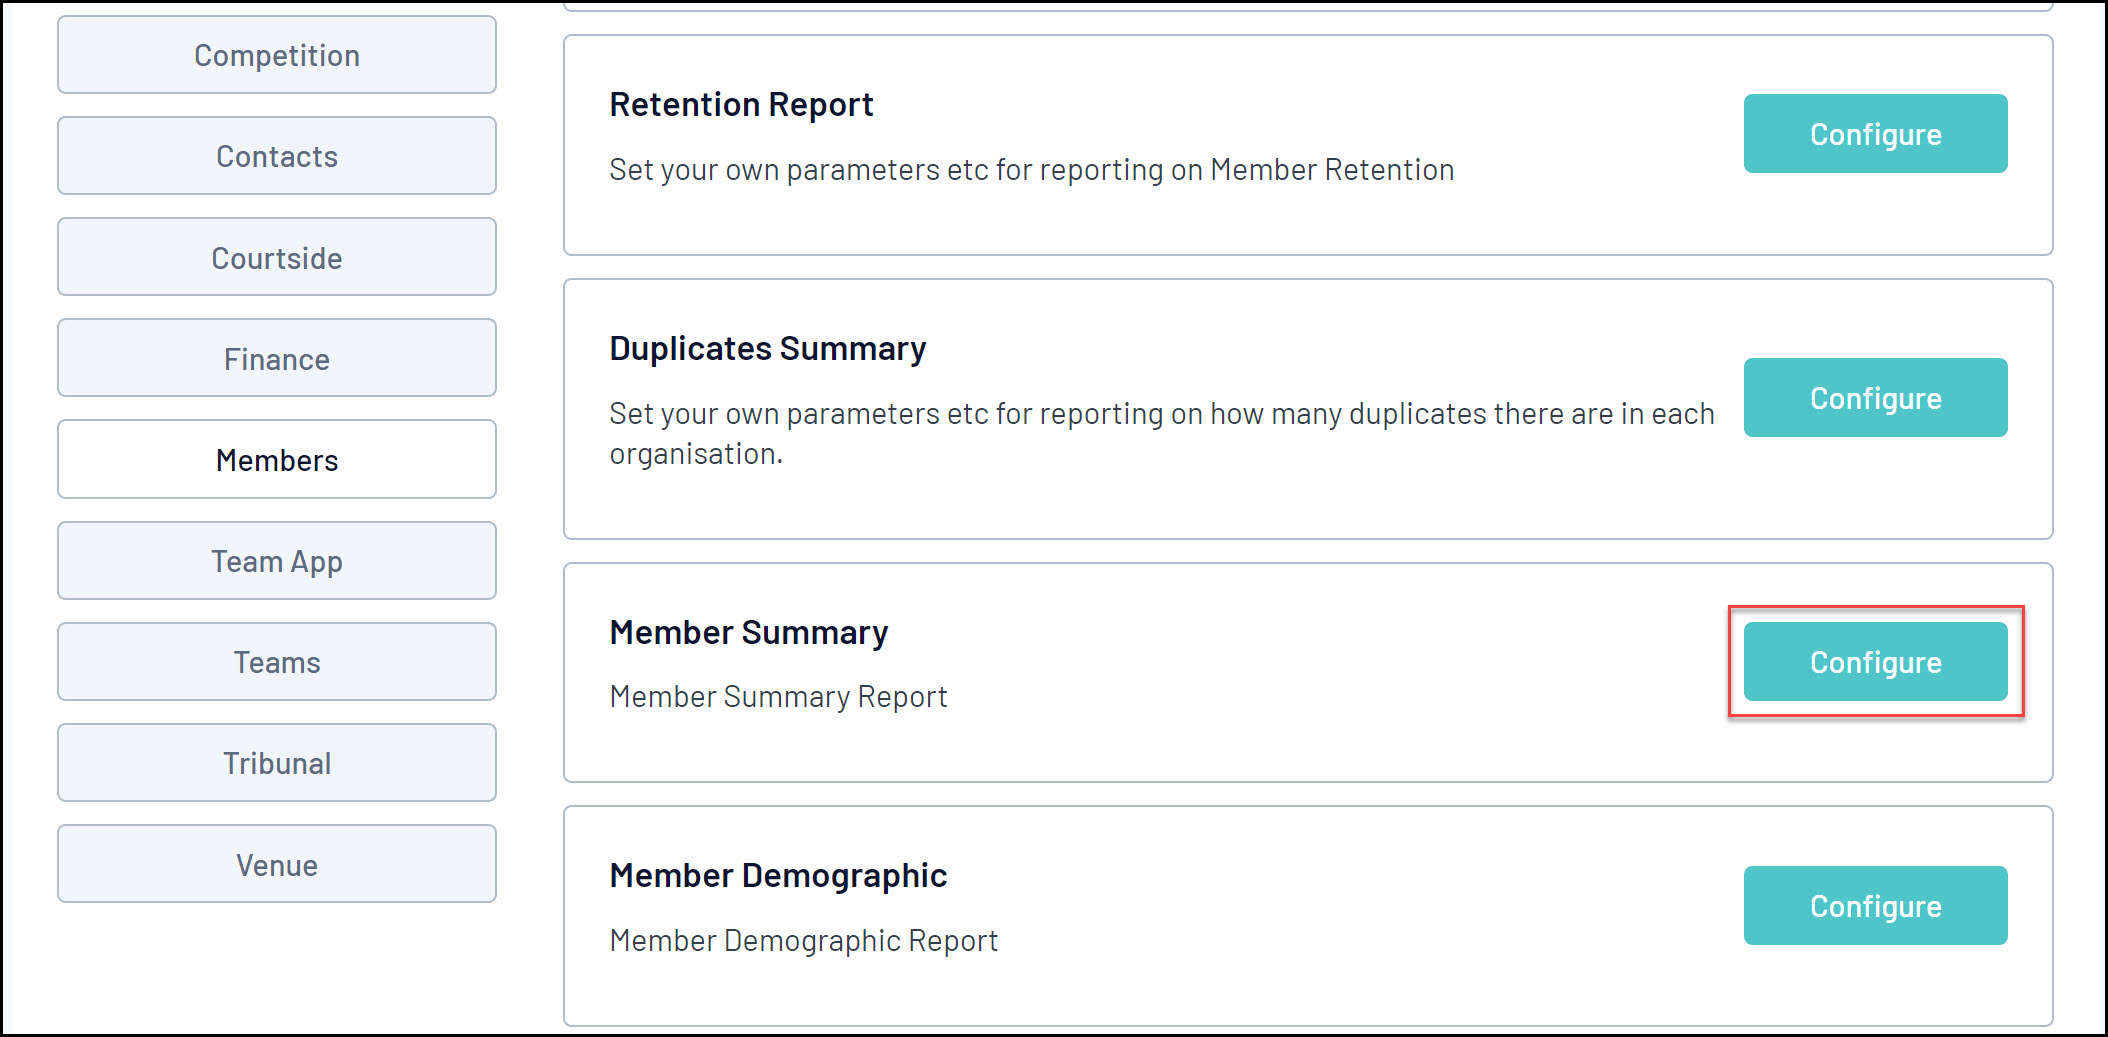The height and width of the screenshot is (1037, 2108).
Task: Open the Teams report category
Action: coord(277,662)
